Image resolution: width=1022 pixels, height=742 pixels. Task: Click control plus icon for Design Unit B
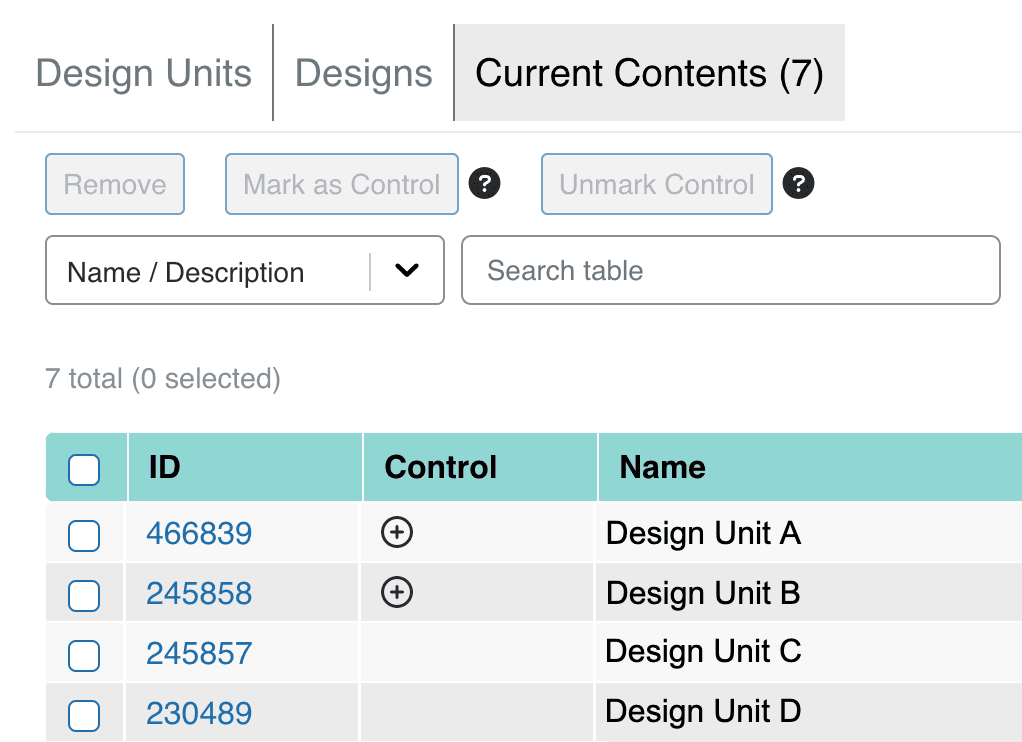click(x=397, y=593)
